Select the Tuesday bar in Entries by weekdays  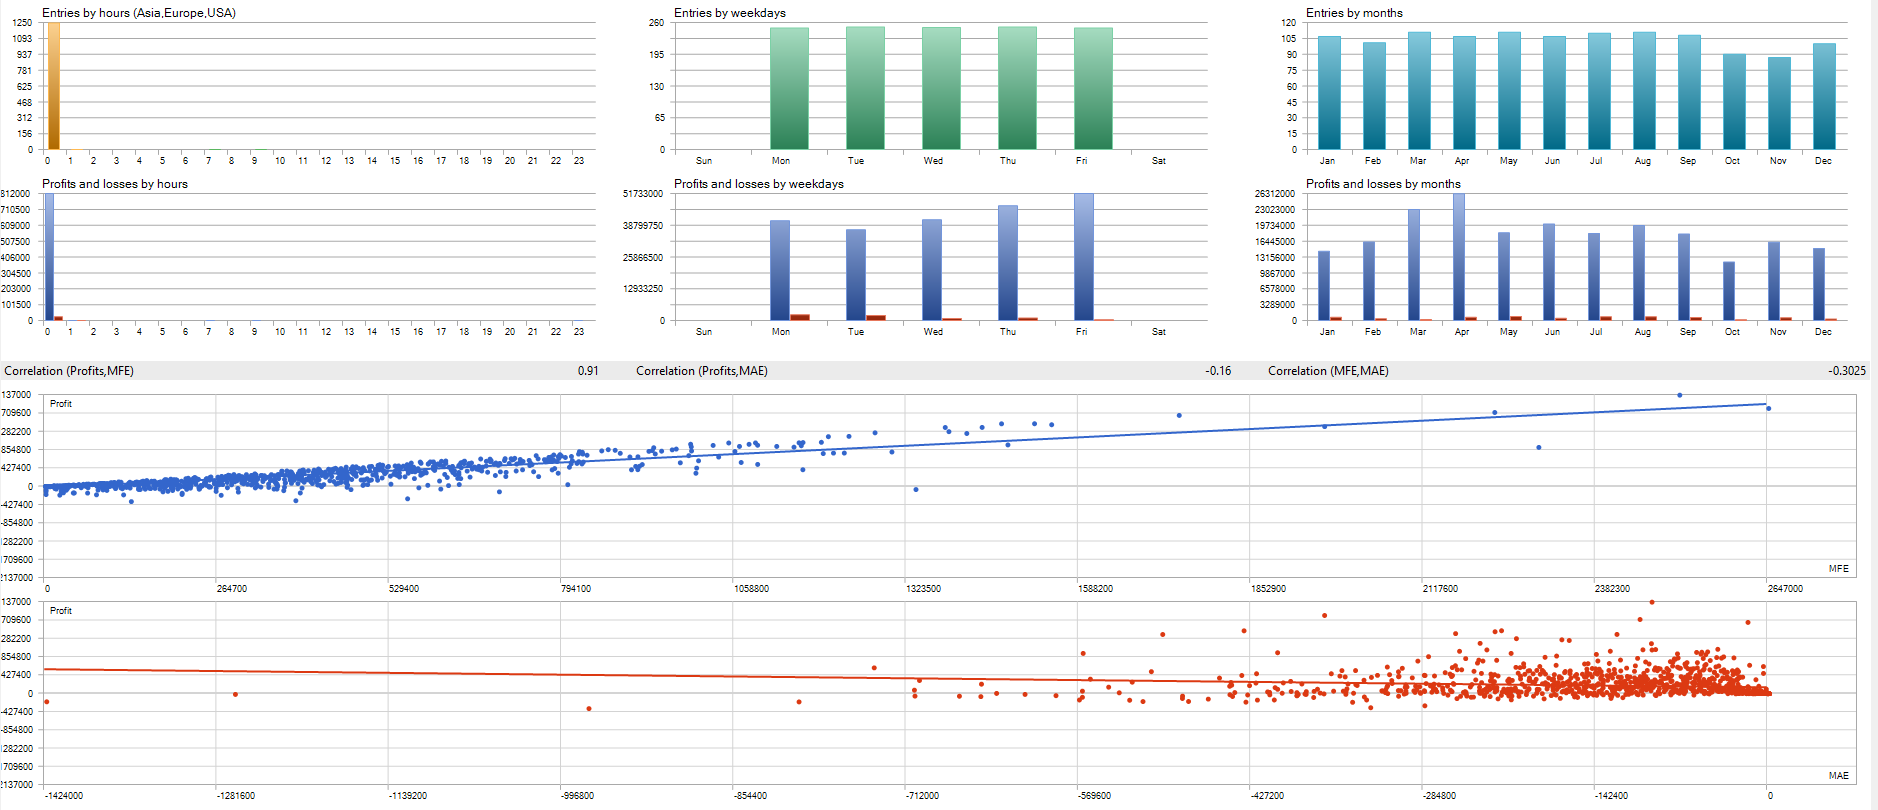pyautogui.click(x=865, y=88)
